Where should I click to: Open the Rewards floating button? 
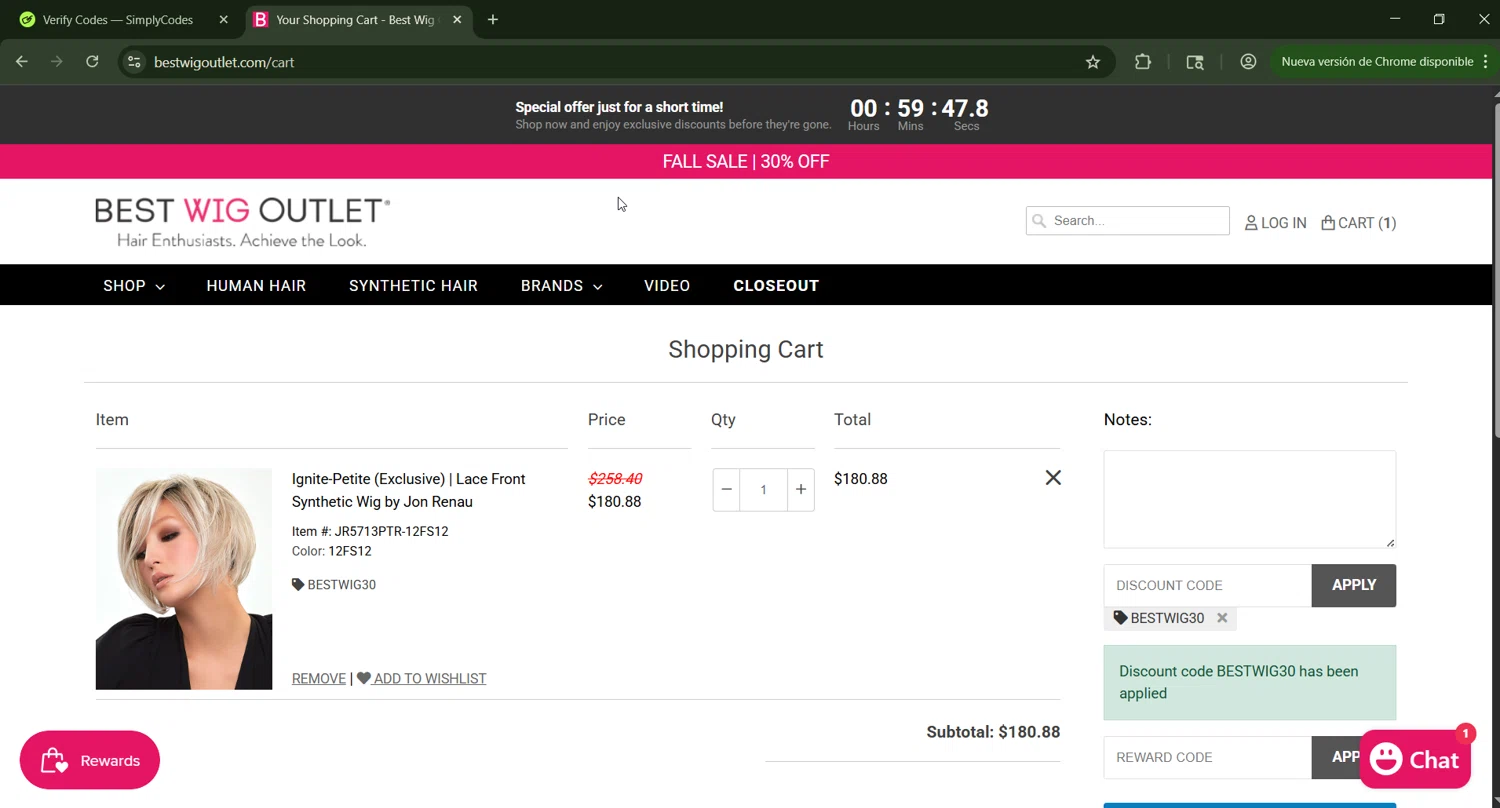90,760
